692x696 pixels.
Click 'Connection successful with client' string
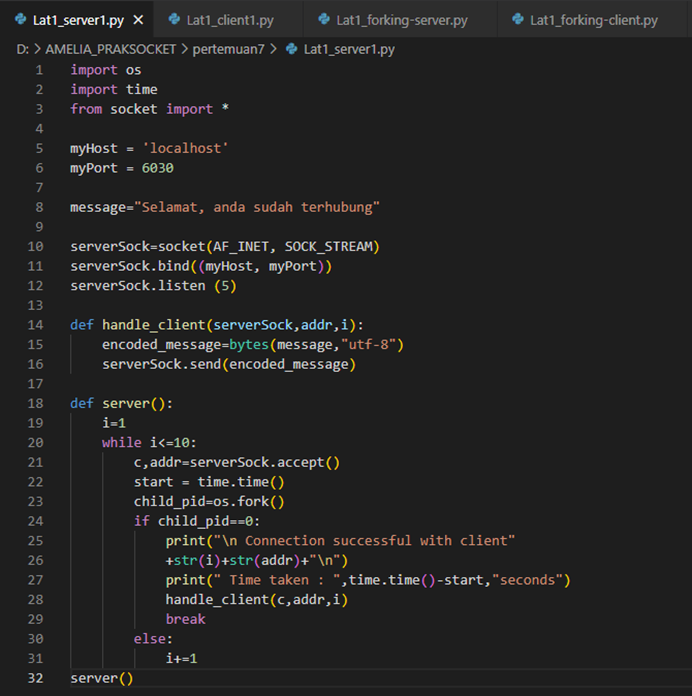(x=364, y=541)
